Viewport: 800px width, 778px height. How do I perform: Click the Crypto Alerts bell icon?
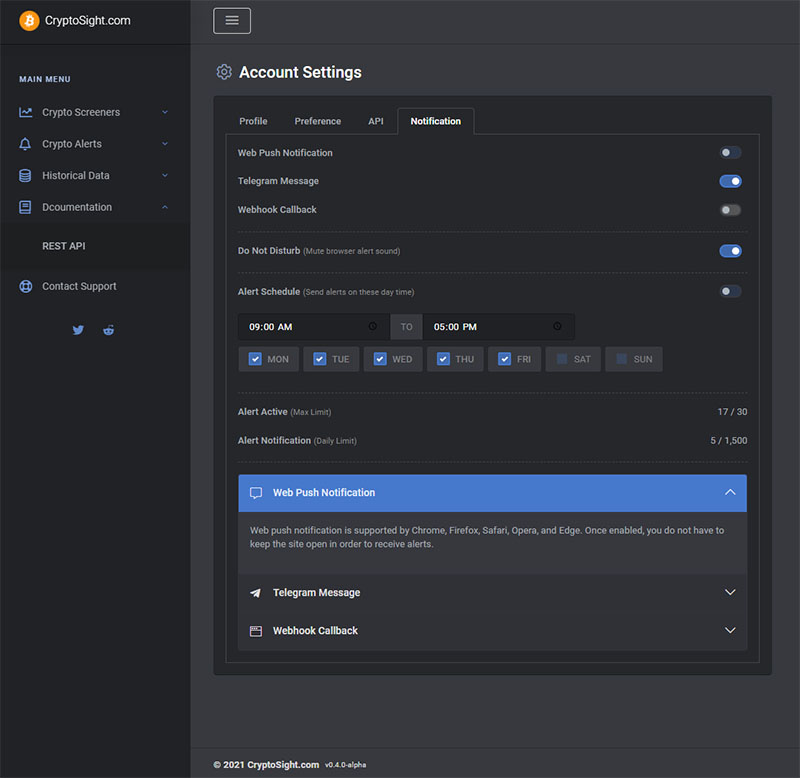click(x=26, y=144)
